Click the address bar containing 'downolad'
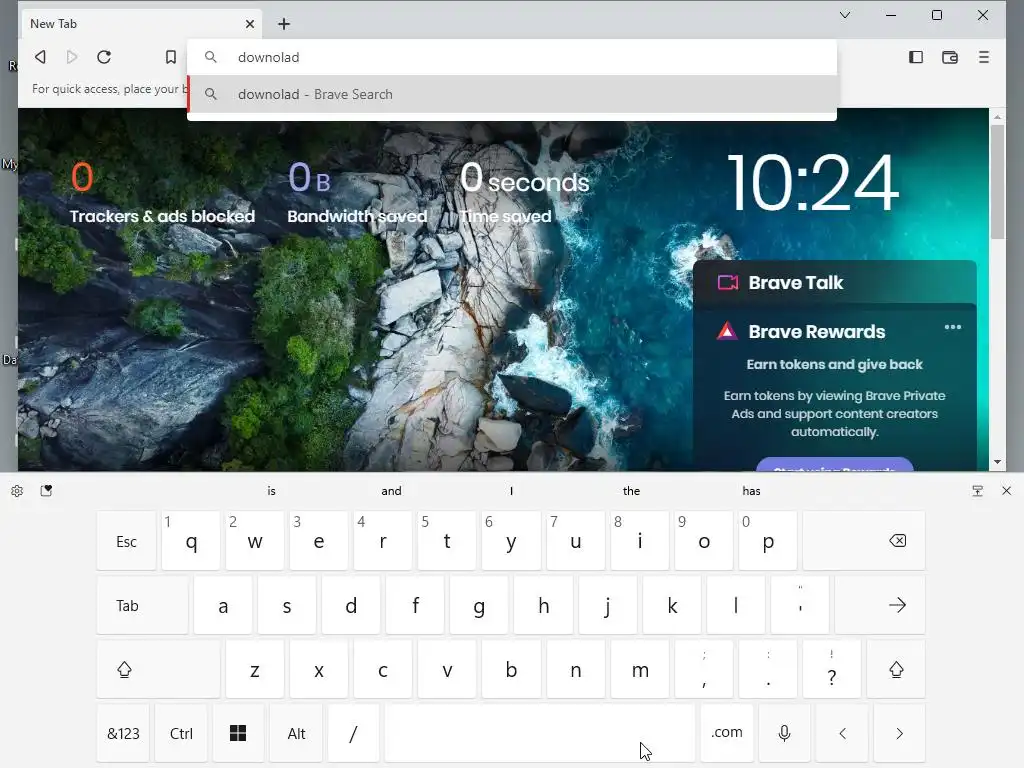Image resolution: width=1024 pixels, height=768 pixels. (x=511, y=57)
